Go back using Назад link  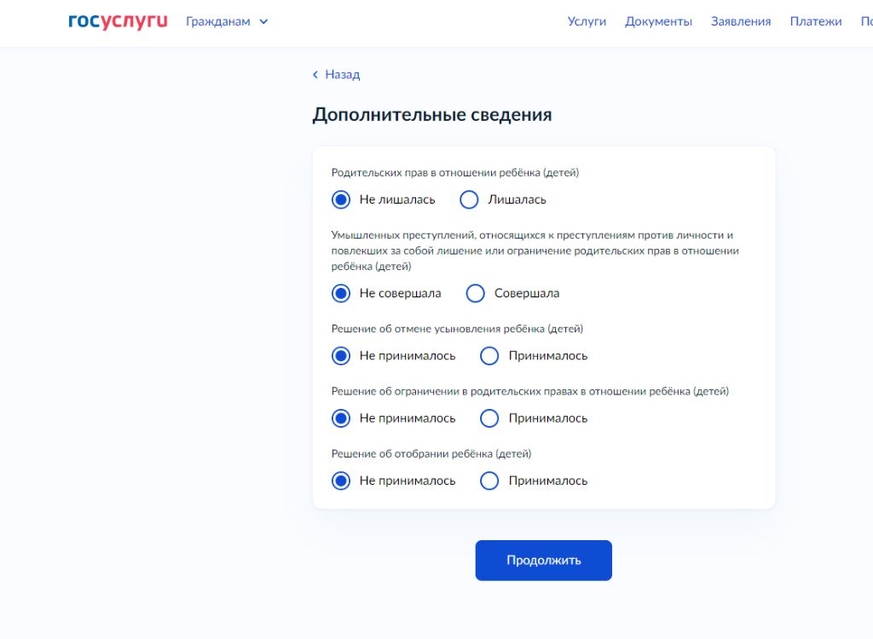click(341, 75)
